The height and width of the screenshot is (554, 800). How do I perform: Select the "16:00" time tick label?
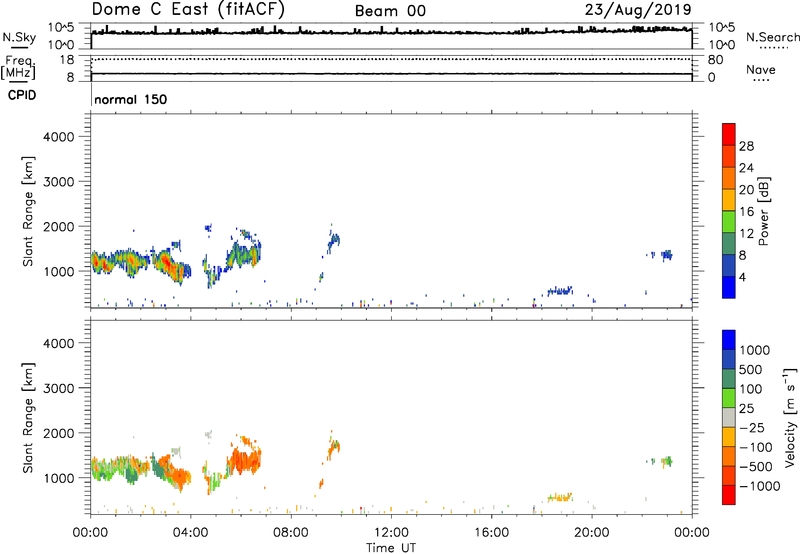click(x=491, y=533)
